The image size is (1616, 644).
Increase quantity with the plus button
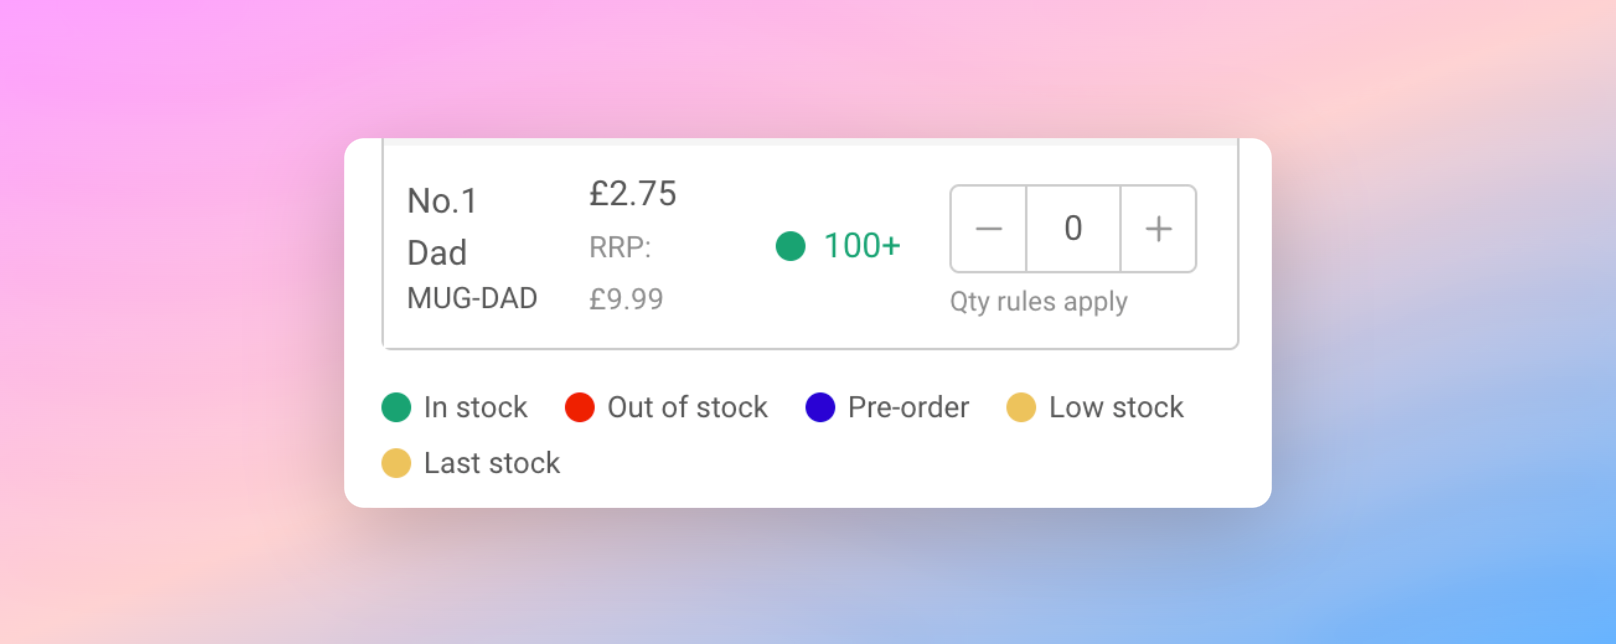[1158, 229]
